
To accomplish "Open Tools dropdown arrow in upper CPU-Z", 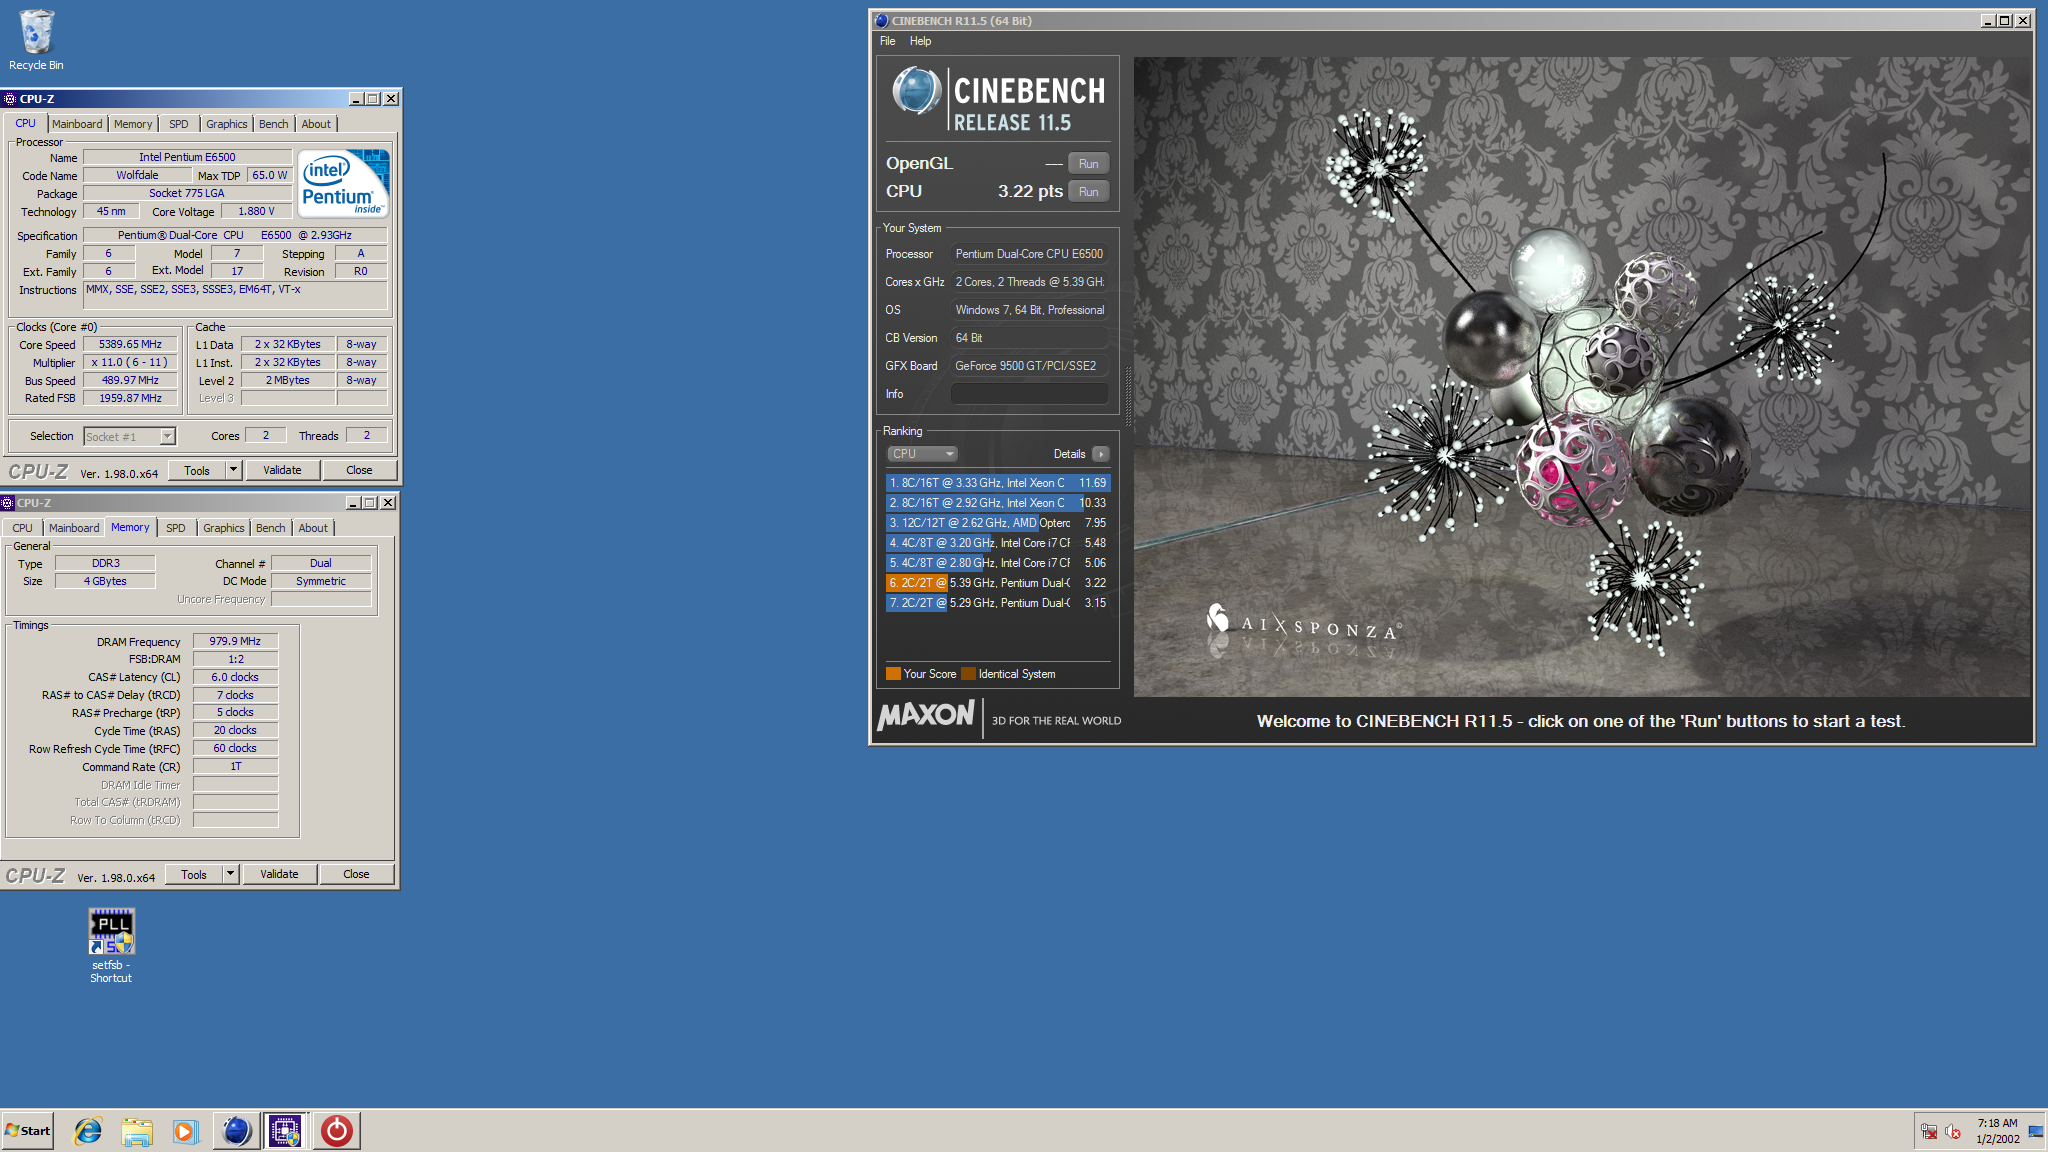I will (234, 470).
